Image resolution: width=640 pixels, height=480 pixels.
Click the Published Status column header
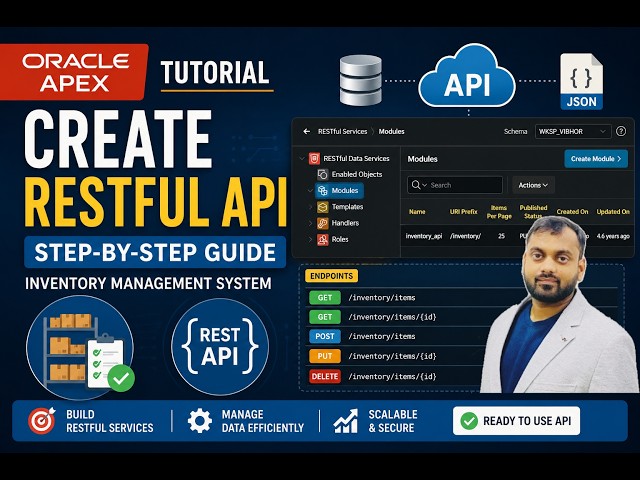(x=533, y=212)
